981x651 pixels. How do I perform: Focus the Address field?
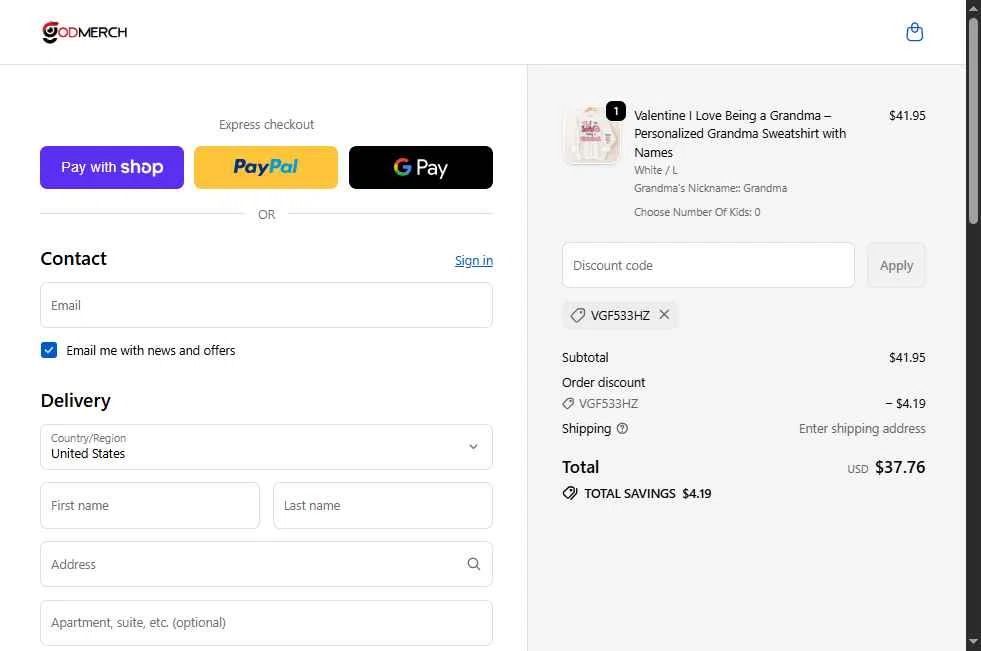tap(267, 564)
